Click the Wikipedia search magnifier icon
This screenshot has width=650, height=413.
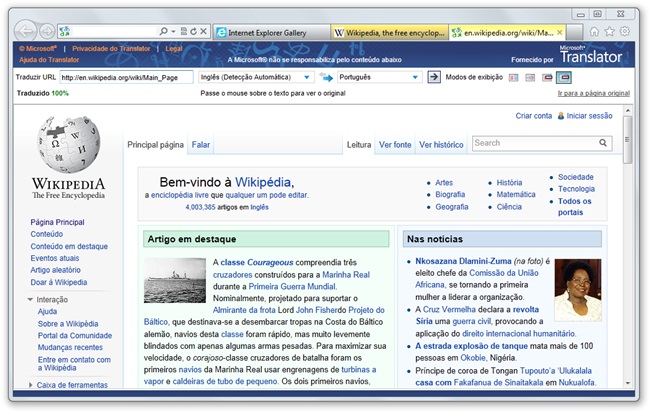603,143
